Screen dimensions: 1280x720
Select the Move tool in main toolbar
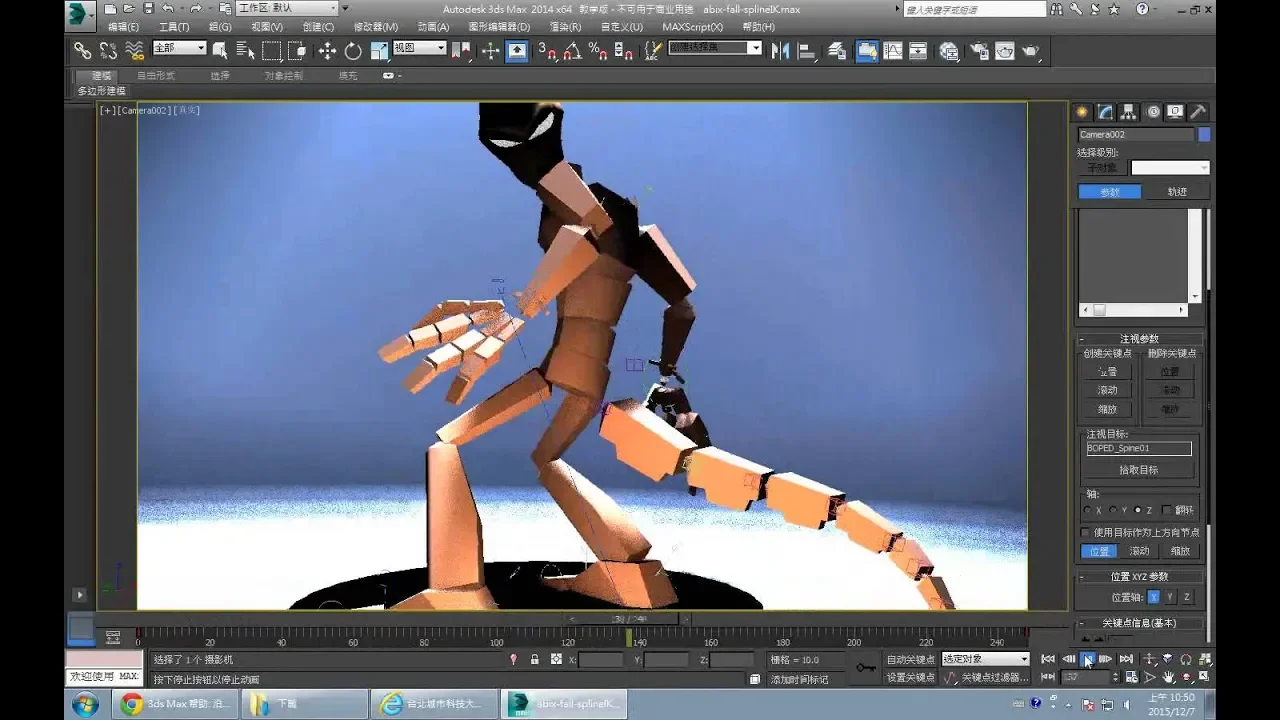point(327,51)
